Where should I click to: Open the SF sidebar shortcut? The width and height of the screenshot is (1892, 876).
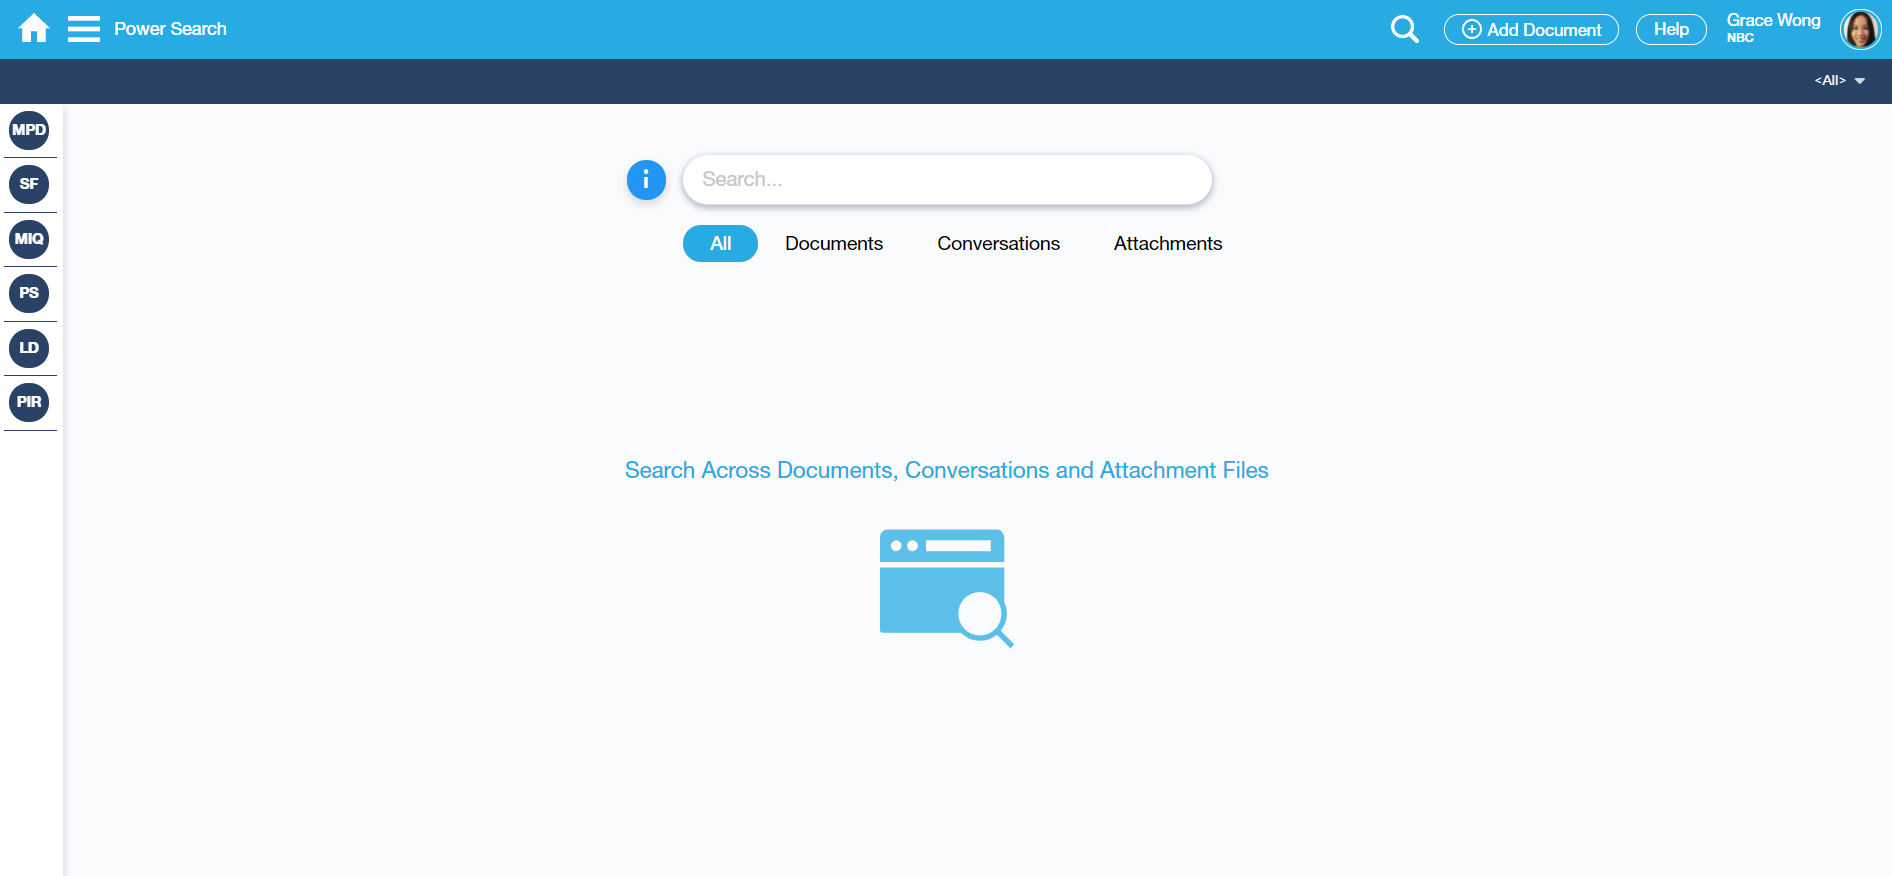pyautogui.click(x=29, y=184)
